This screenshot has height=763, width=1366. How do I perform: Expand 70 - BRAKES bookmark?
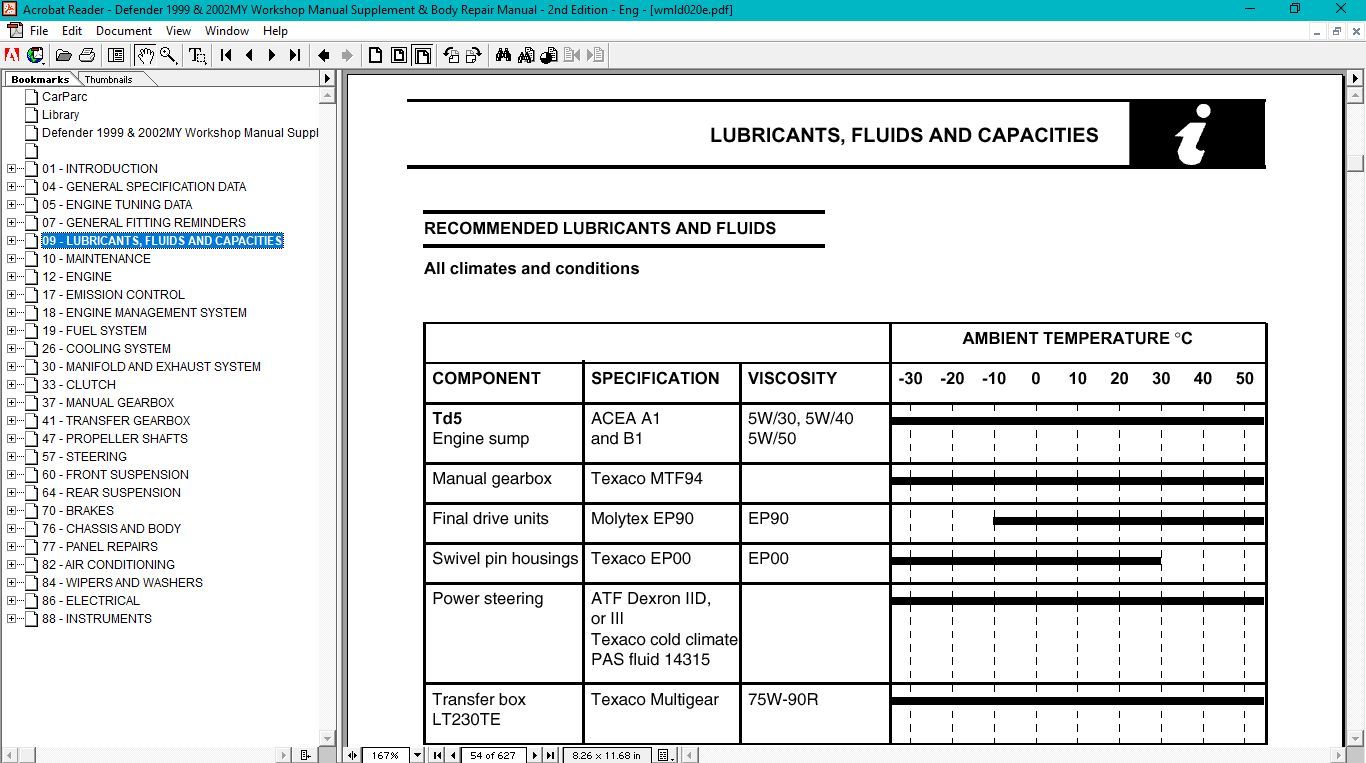pyautogui.click(x=12, y=511)
